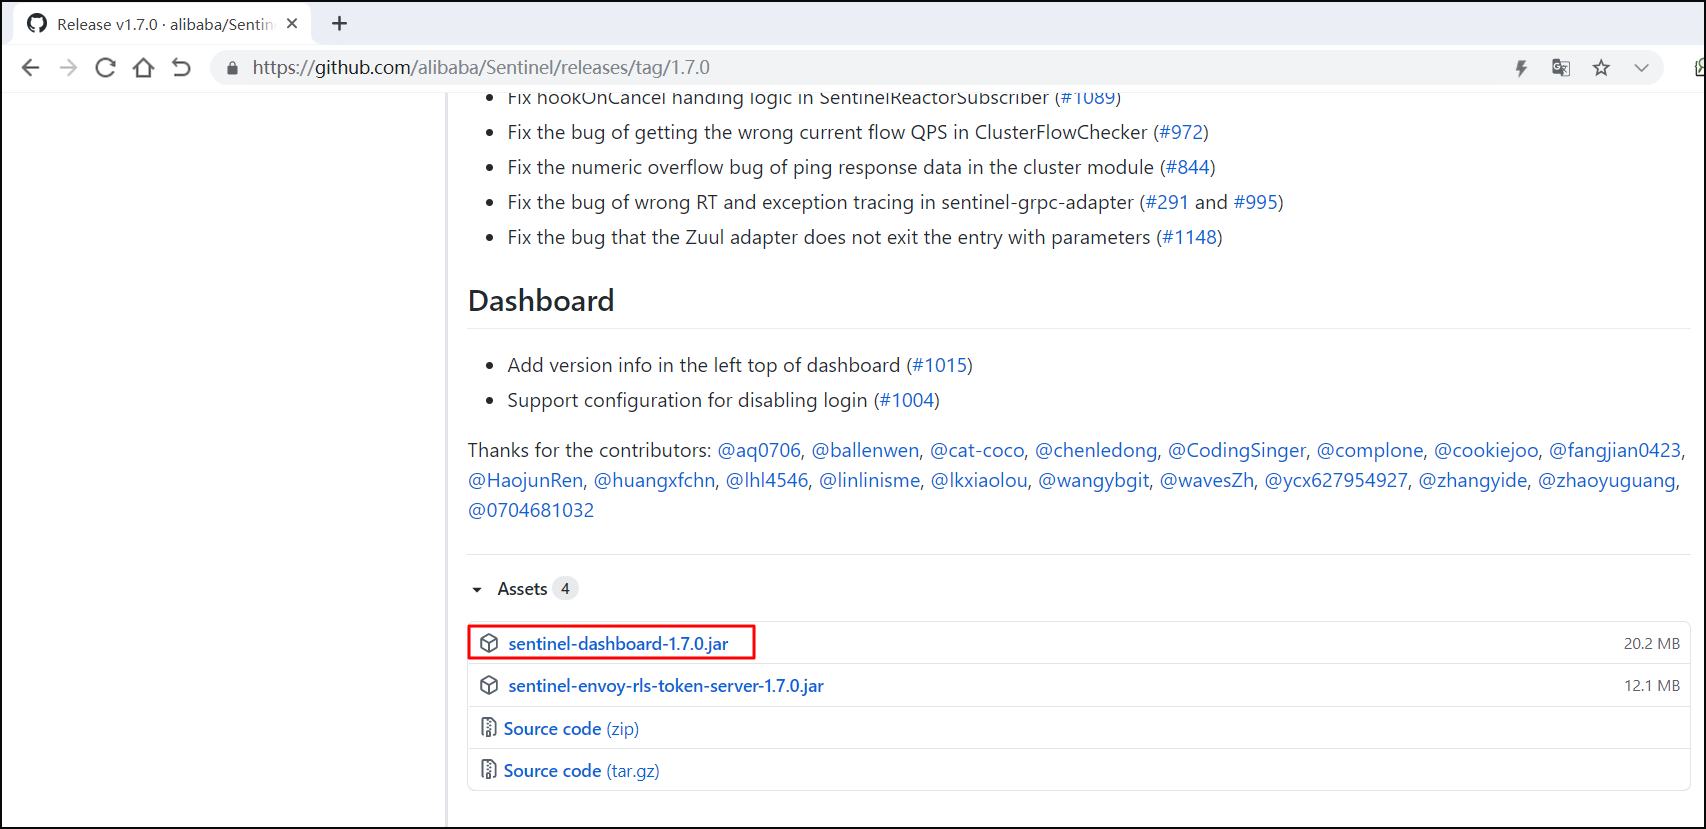1706x829 pixels.
Task: Open issue link #972
Action: coord(1180,132)
